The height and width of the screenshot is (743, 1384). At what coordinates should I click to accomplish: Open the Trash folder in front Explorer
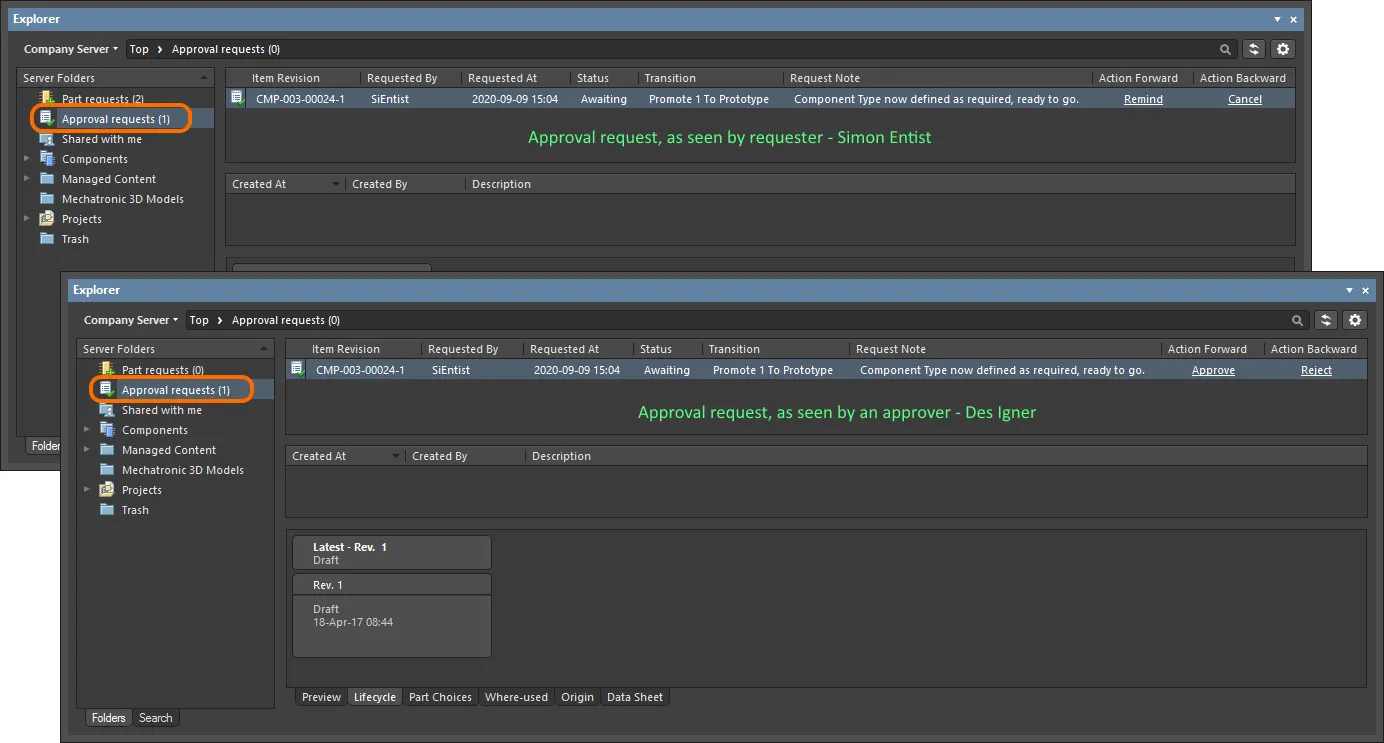pos(135,510)
